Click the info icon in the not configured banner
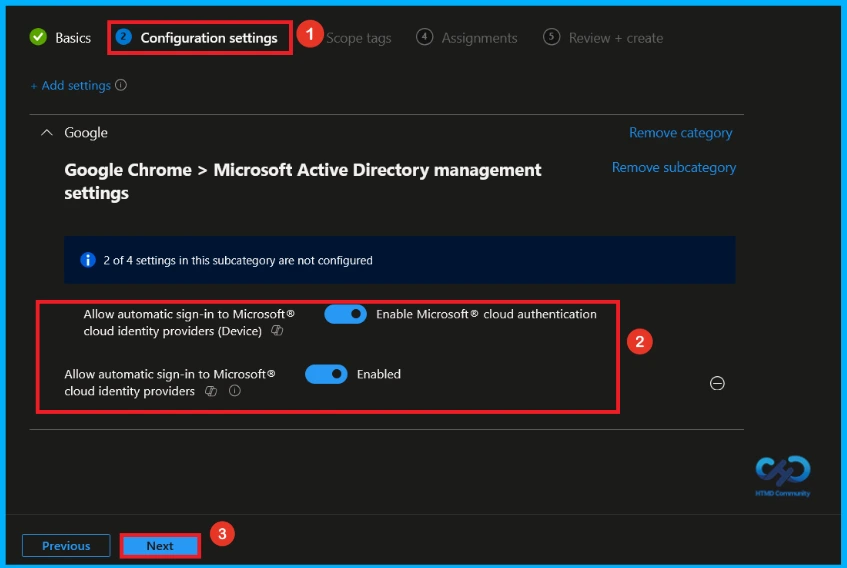 pyautogui.click(x=88, y=260)
